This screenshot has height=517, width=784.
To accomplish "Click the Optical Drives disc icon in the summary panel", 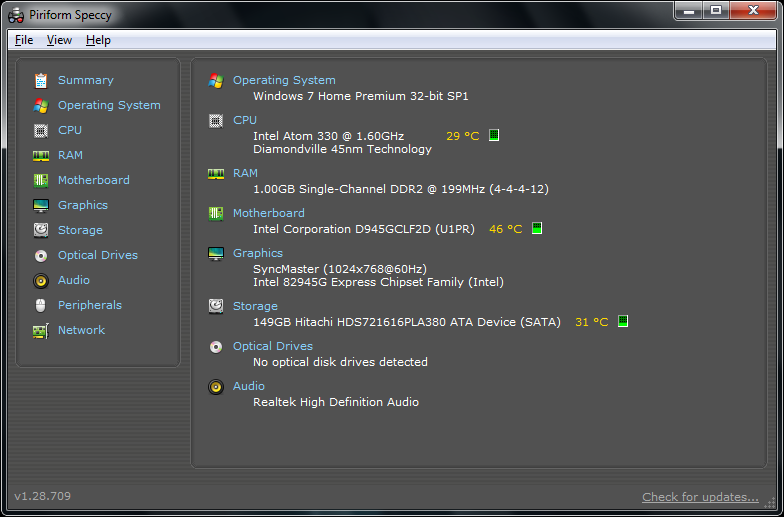I will point(216,346).
